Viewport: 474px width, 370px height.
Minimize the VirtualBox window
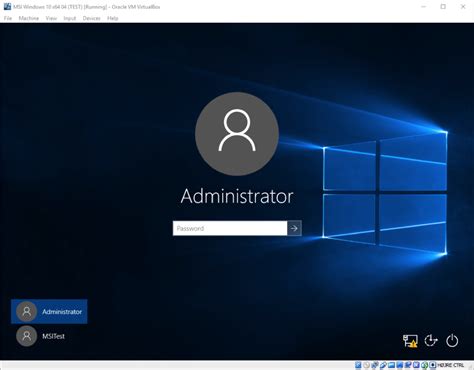(424, 6)
